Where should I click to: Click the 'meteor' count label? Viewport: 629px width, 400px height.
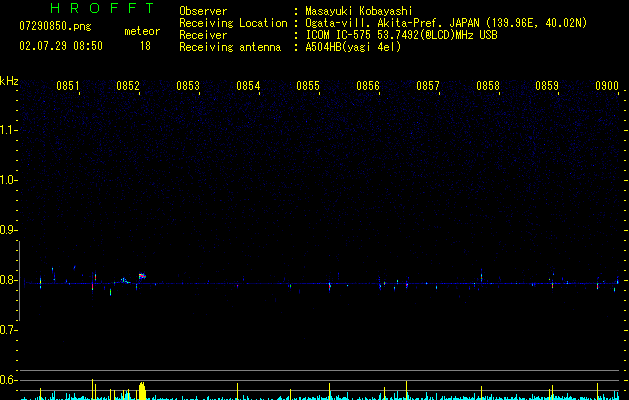[x=142, y=31]
